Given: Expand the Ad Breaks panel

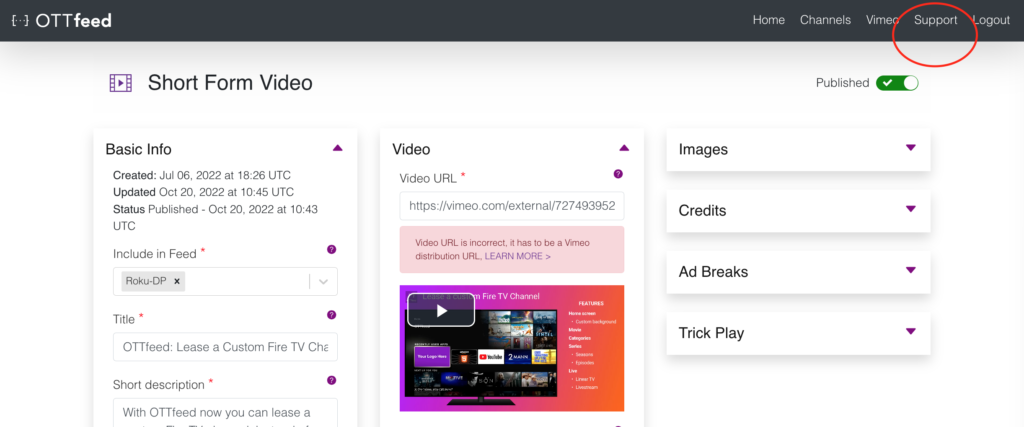Looking at the screenshot, I should 910,271.
